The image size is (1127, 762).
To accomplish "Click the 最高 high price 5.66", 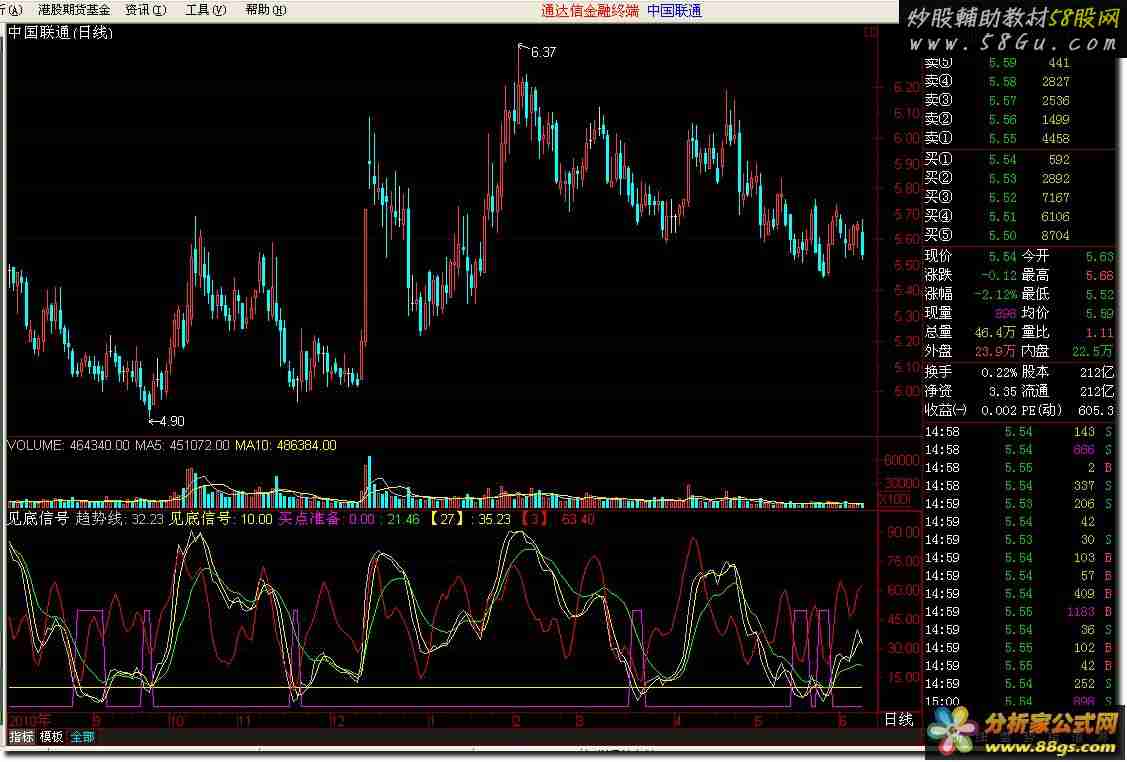I will (1099, 275).
